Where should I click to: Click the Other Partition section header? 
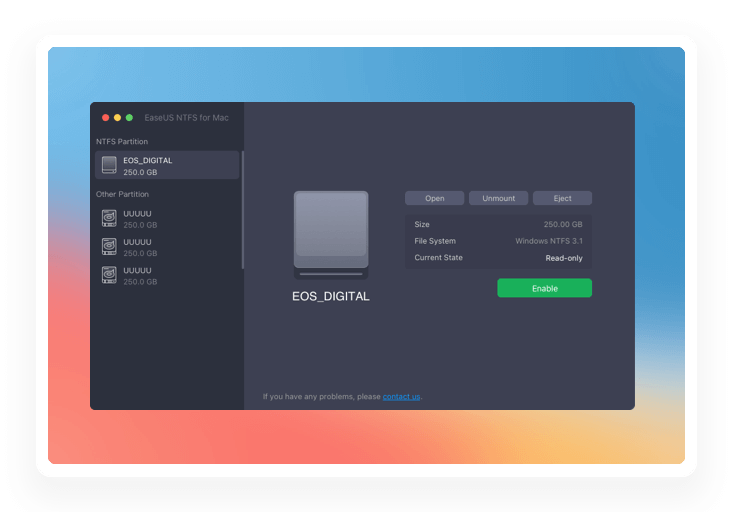click(x=122, y=194)
